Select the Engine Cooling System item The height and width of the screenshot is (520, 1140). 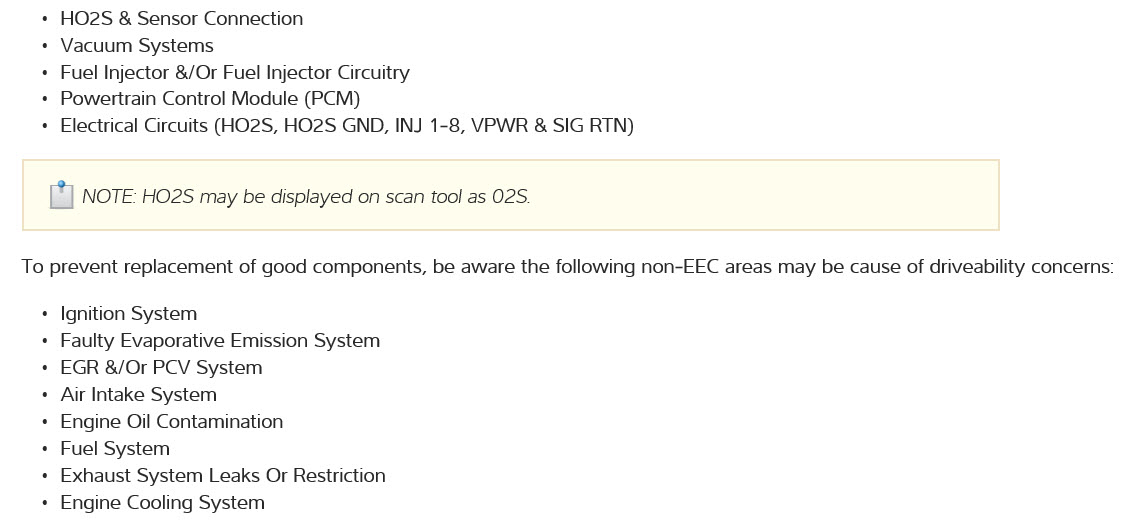(x=163, y=503)
